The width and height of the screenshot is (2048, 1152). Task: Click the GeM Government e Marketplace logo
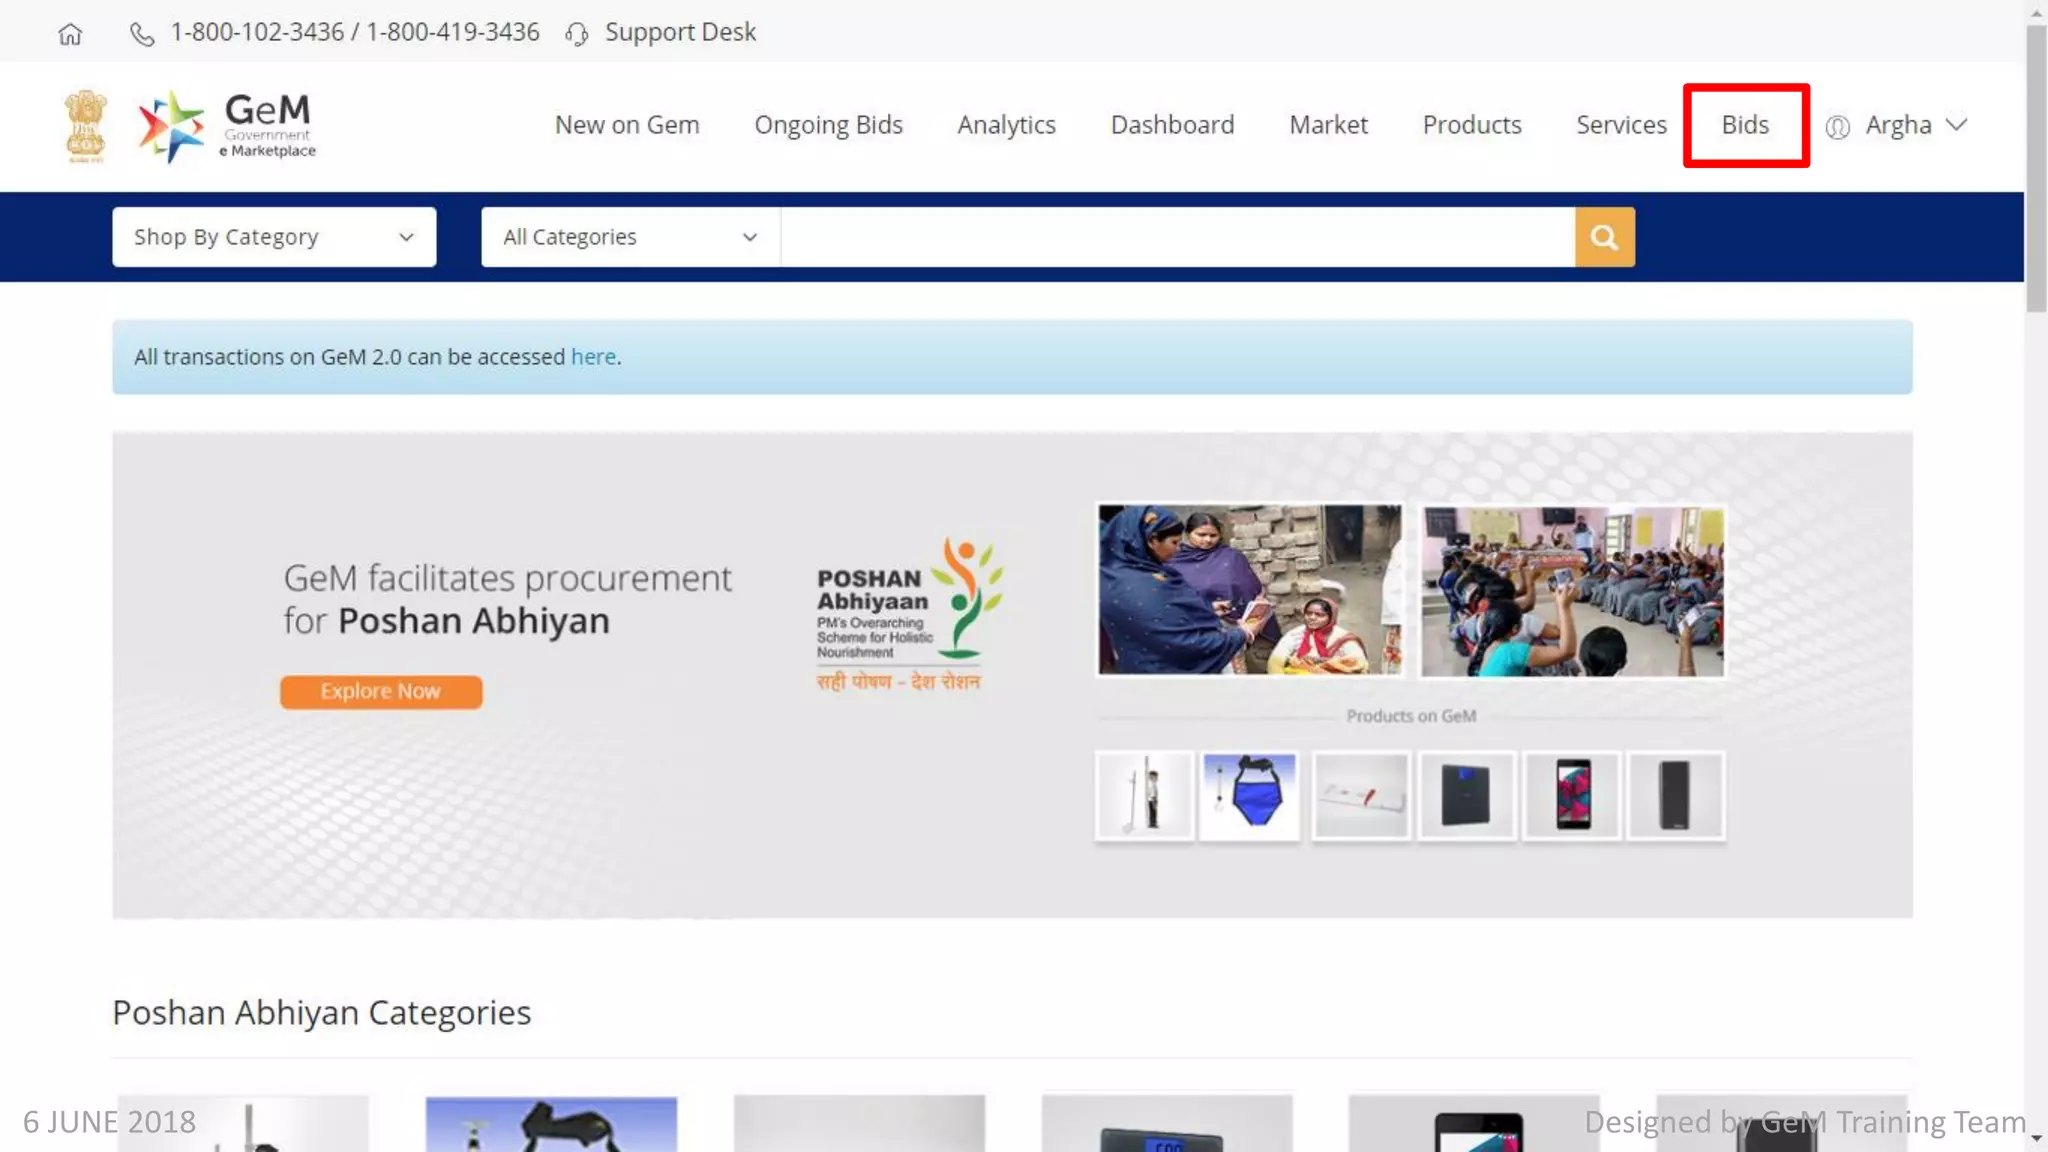point(227,126)
